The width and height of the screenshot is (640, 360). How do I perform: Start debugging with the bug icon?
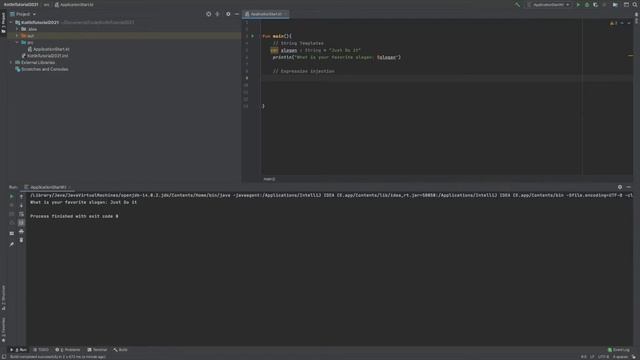587,5
